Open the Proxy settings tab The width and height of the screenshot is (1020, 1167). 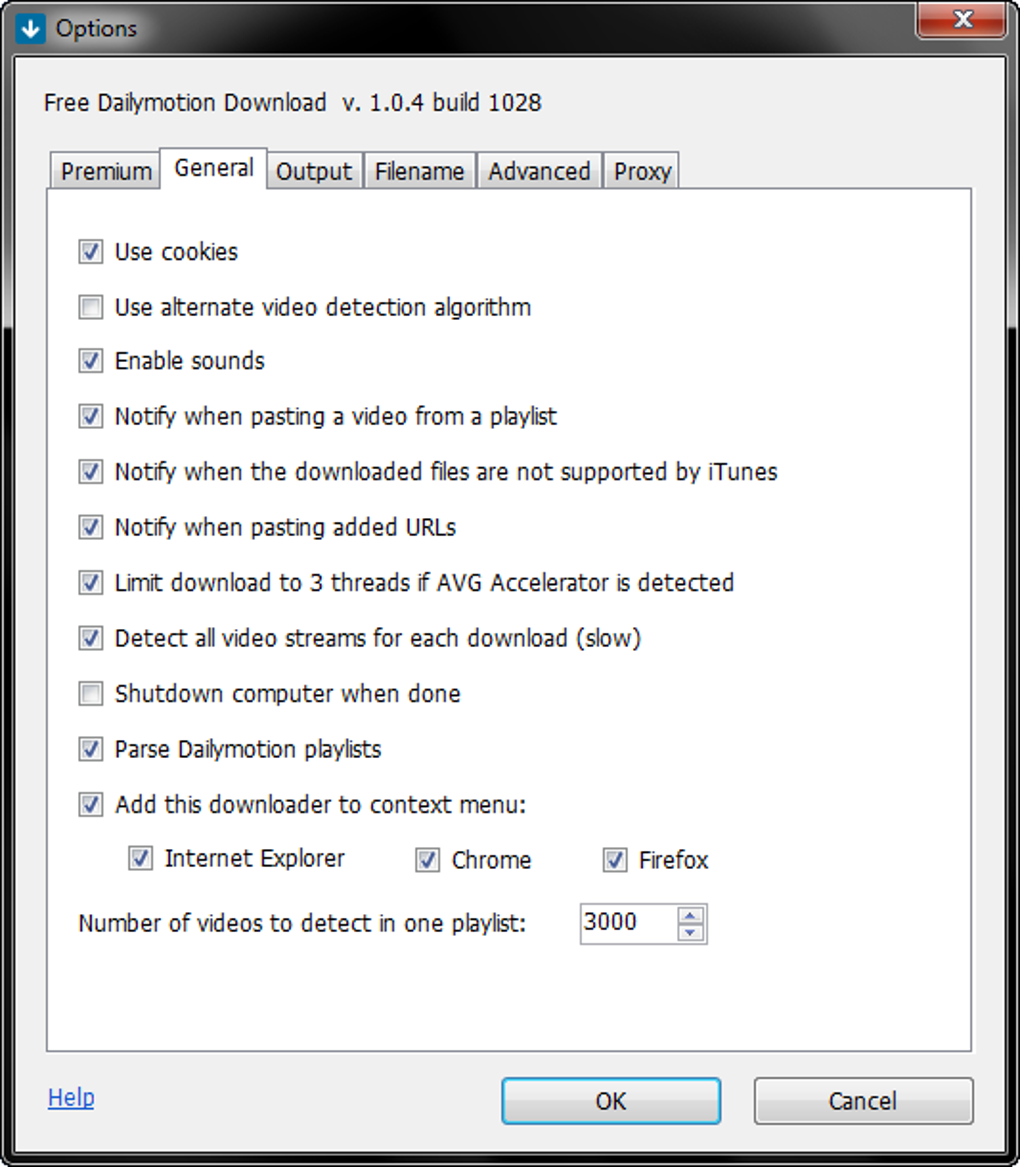(x=642, y=171)
